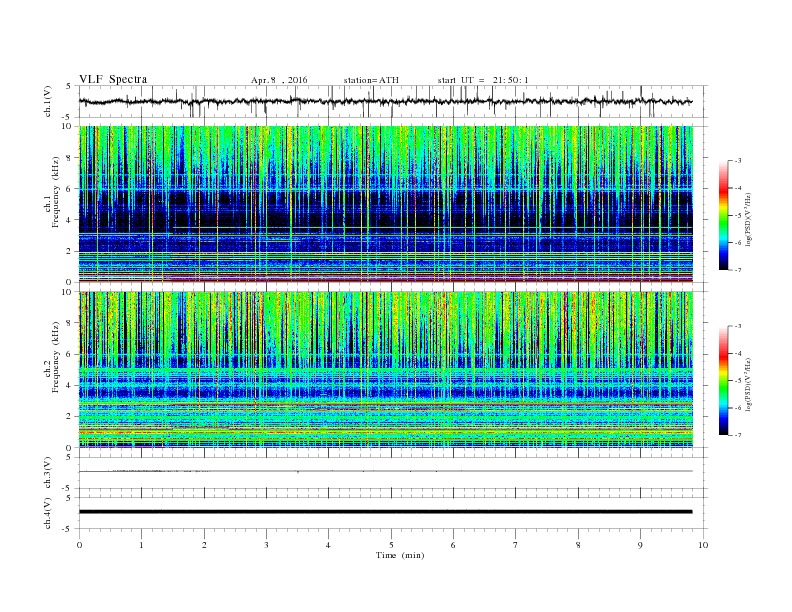Select the date text "Apr. 8, 2016"
This screenshot has width=792, height=612.
coord(279,80)
